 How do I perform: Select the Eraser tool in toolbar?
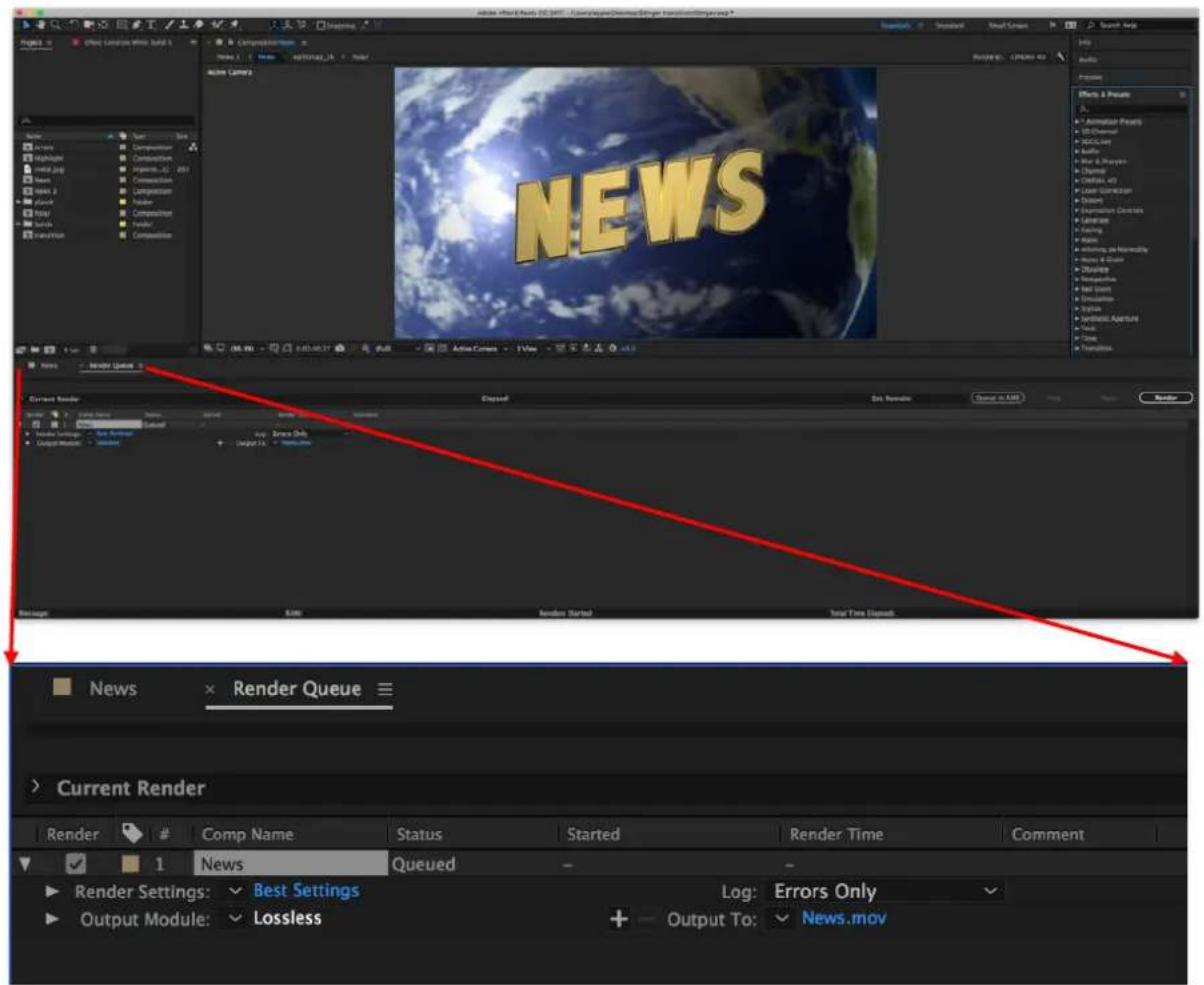pyautogui.click(x=198, y=25)
